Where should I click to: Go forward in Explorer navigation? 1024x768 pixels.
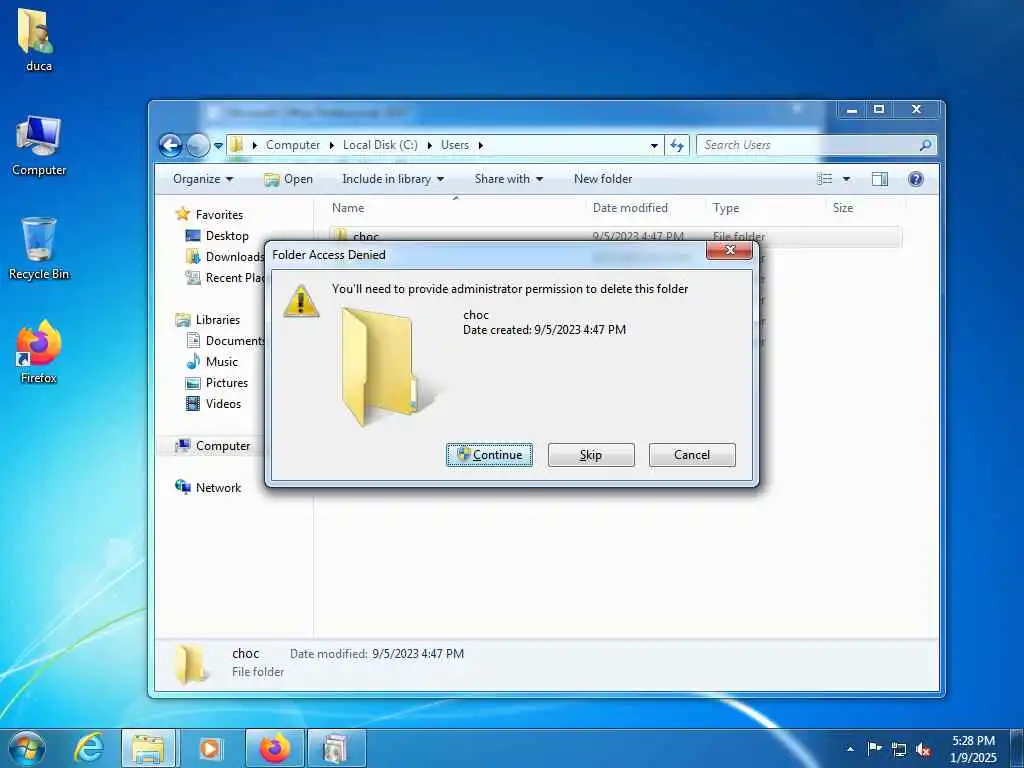point(198,145)
